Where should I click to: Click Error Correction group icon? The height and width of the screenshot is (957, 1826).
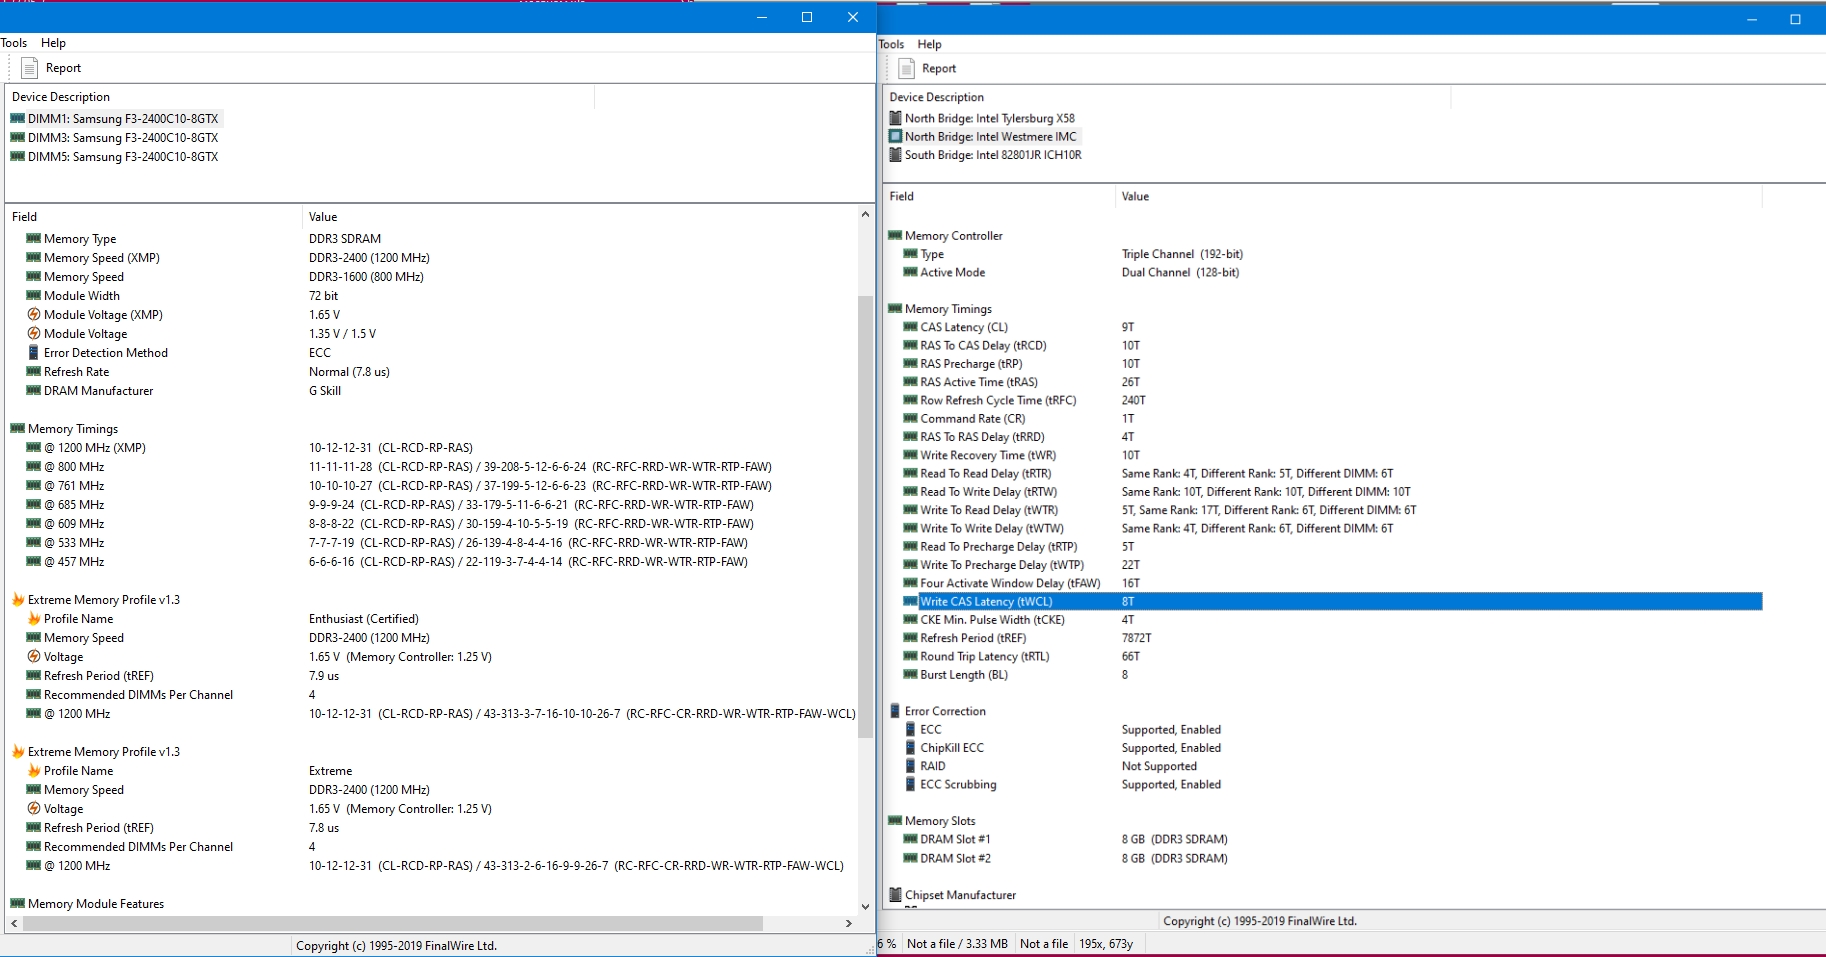coord(895,711)
